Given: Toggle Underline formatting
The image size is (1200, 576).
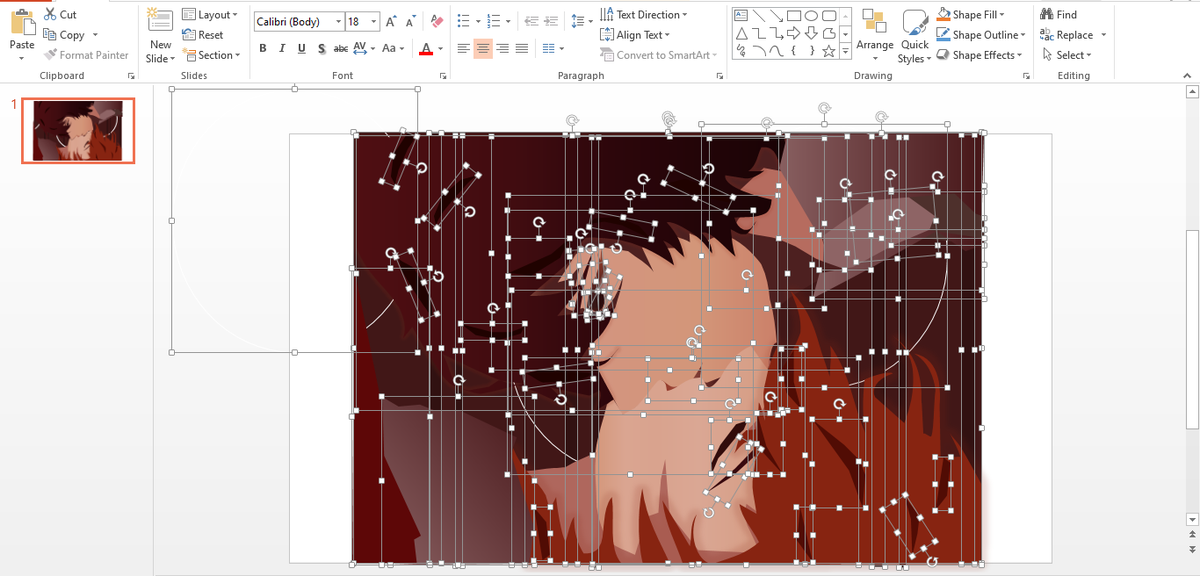Looking at the screenshot, I should click(x=301, y=49).
